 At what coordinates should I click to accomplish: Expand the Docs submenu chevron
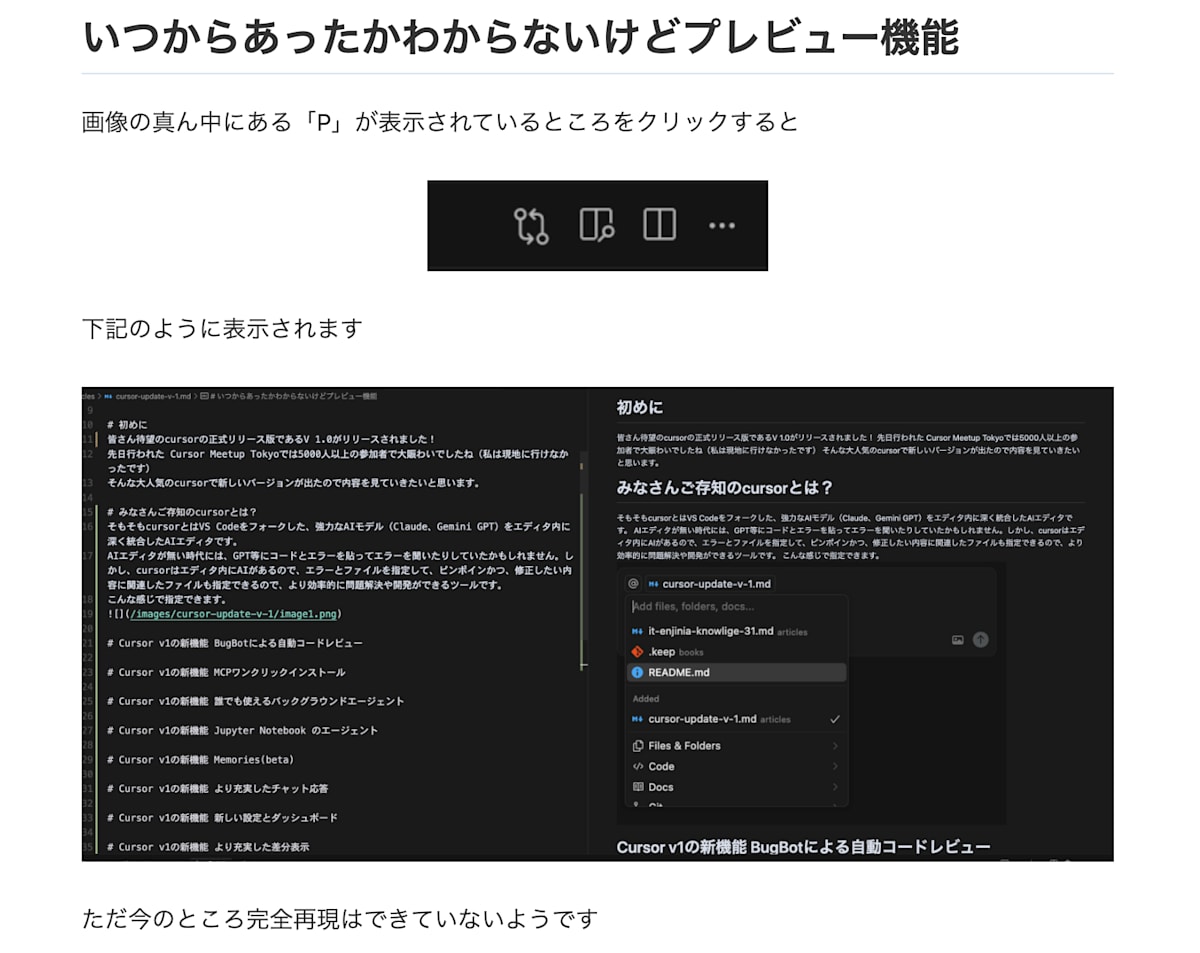click(835, 787)
